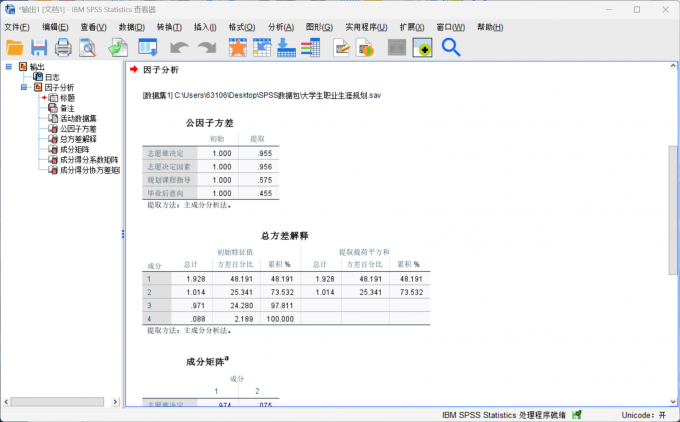Select 标题 in the outline tree
Screen dimensions: 680x422
67,98
